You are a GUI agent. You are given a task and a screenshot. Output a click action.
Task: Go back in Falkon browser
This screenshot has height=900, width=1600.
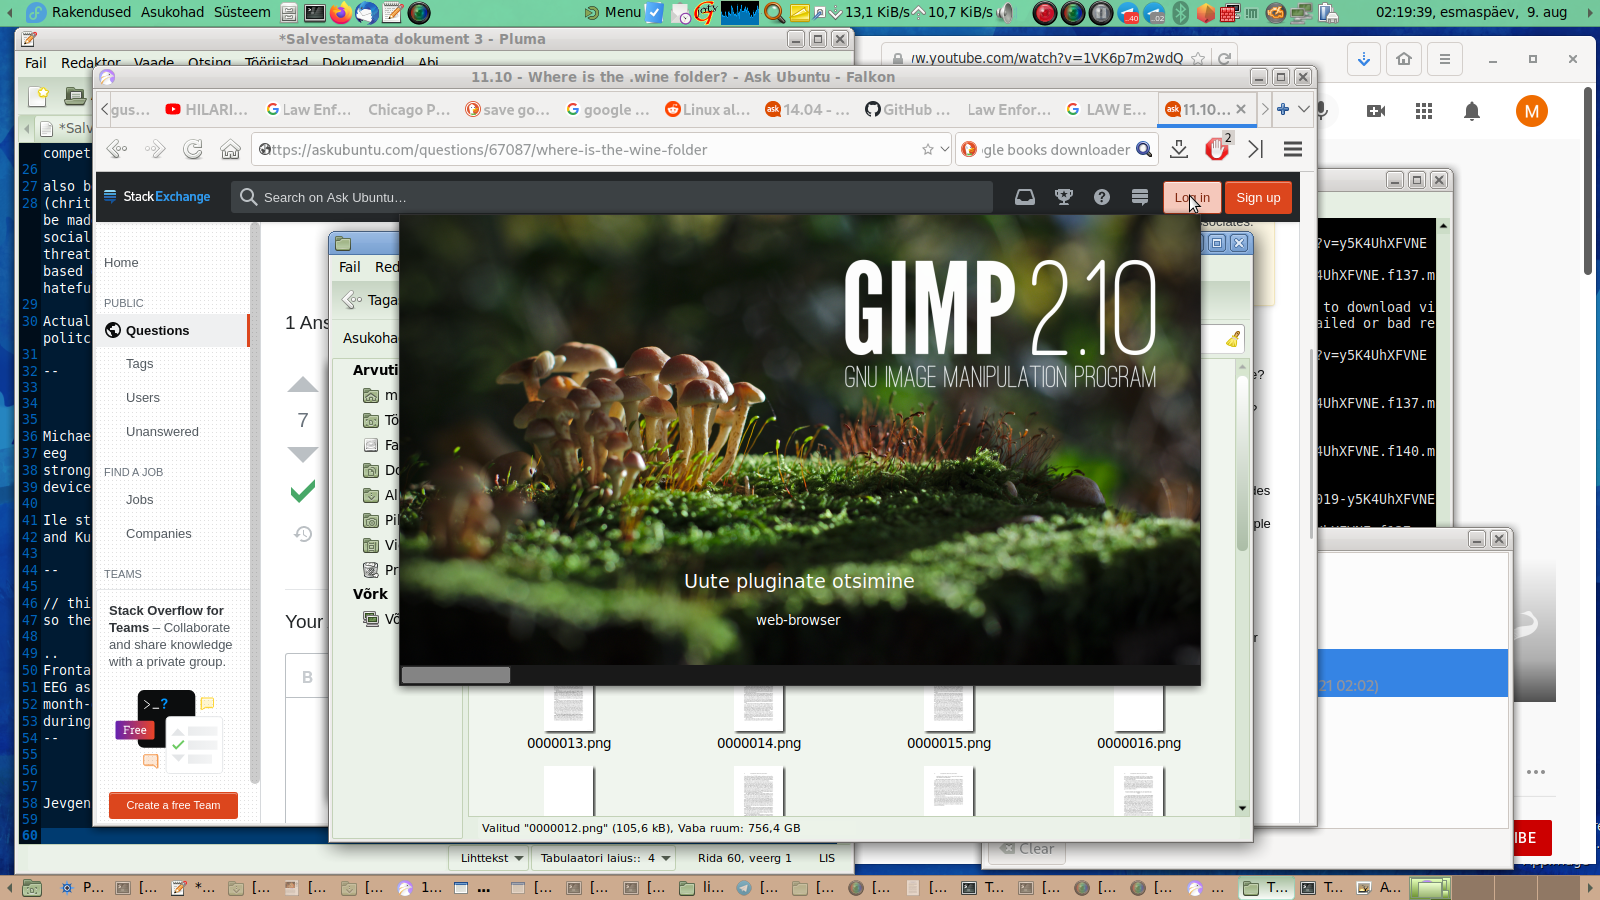point(117,149)
